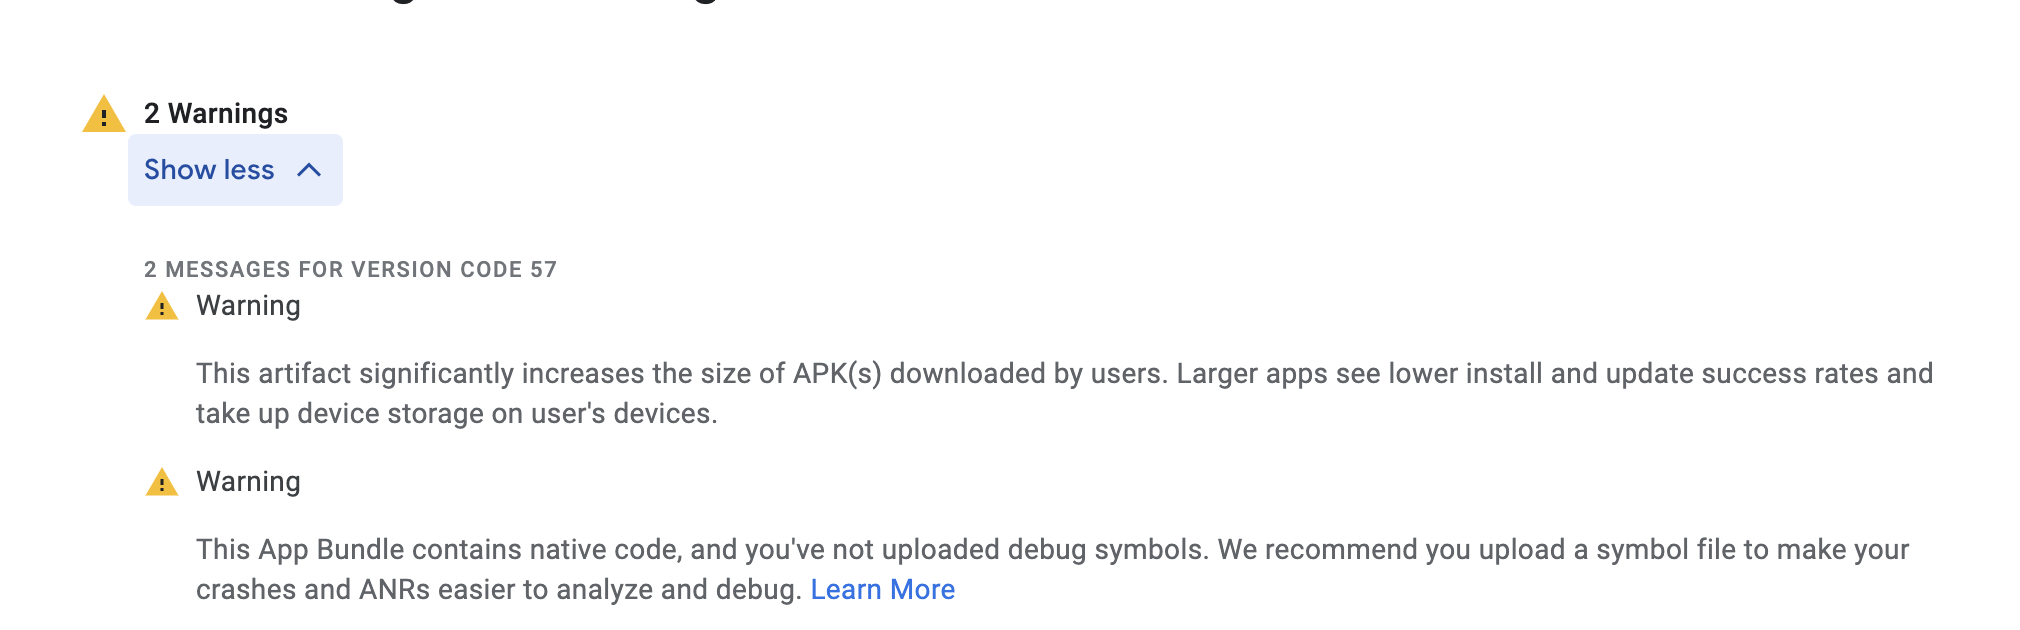Screen dimensions: 2020x630
Task: Click the large yellow triangle beside 2 Warnings
Action: 103,115
